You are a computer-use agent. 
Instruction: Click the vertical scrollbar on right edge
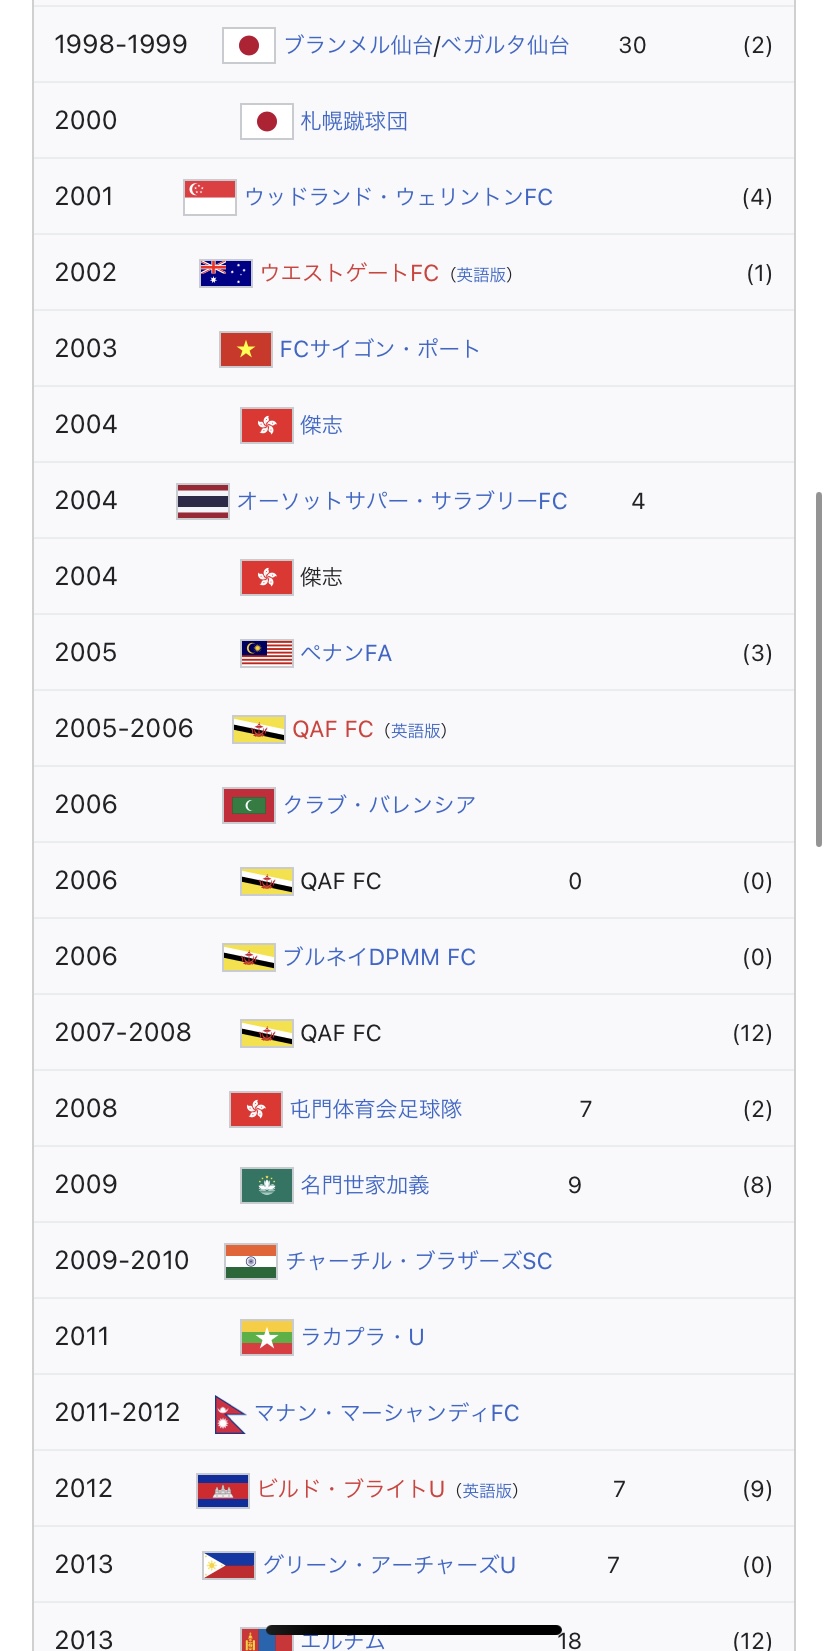(x=819, y=670)
